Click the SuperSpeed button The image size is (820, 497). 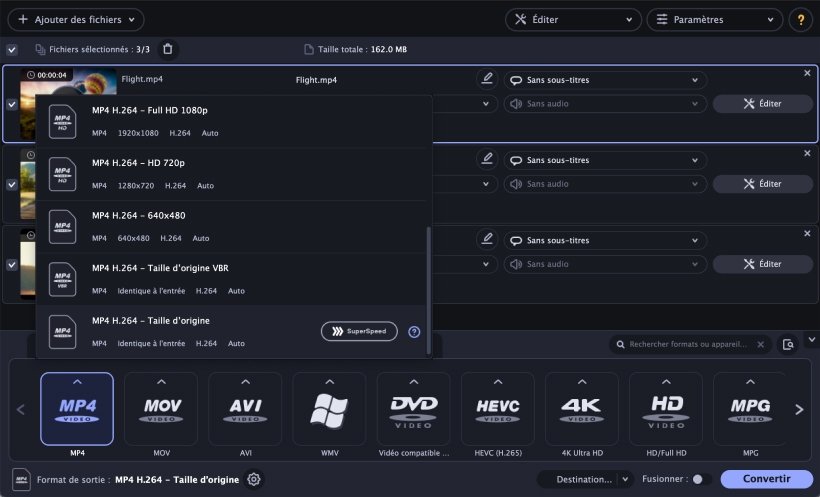click(x=359, y=331)
